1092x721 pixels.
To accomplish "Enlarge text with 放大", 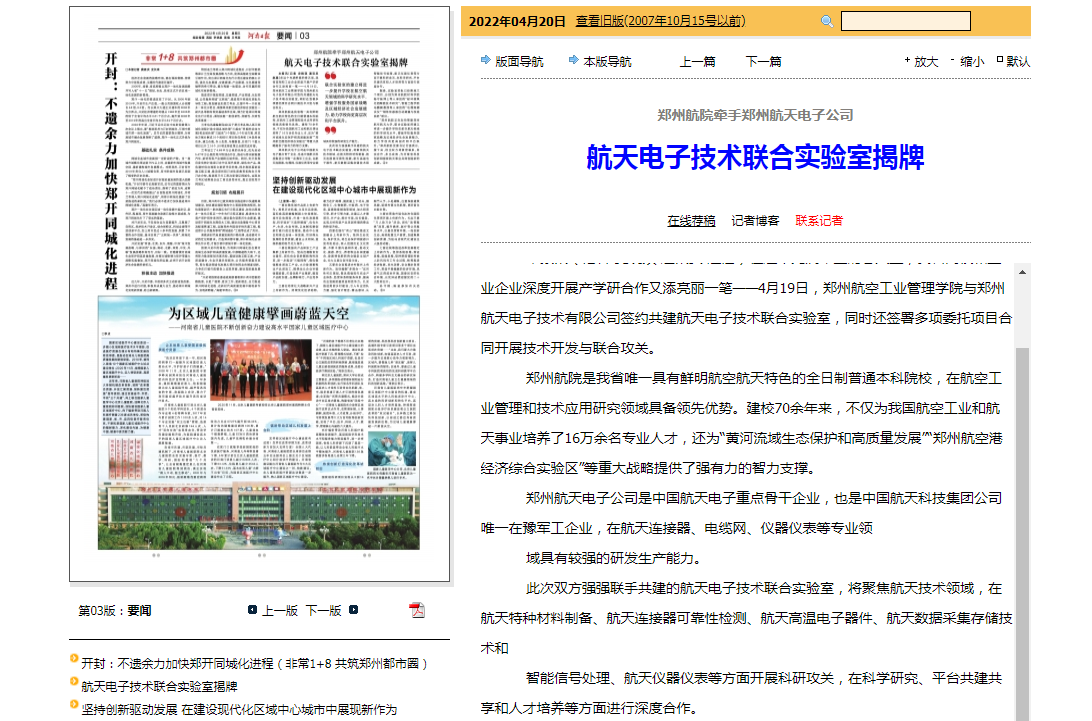I will 926,61.
